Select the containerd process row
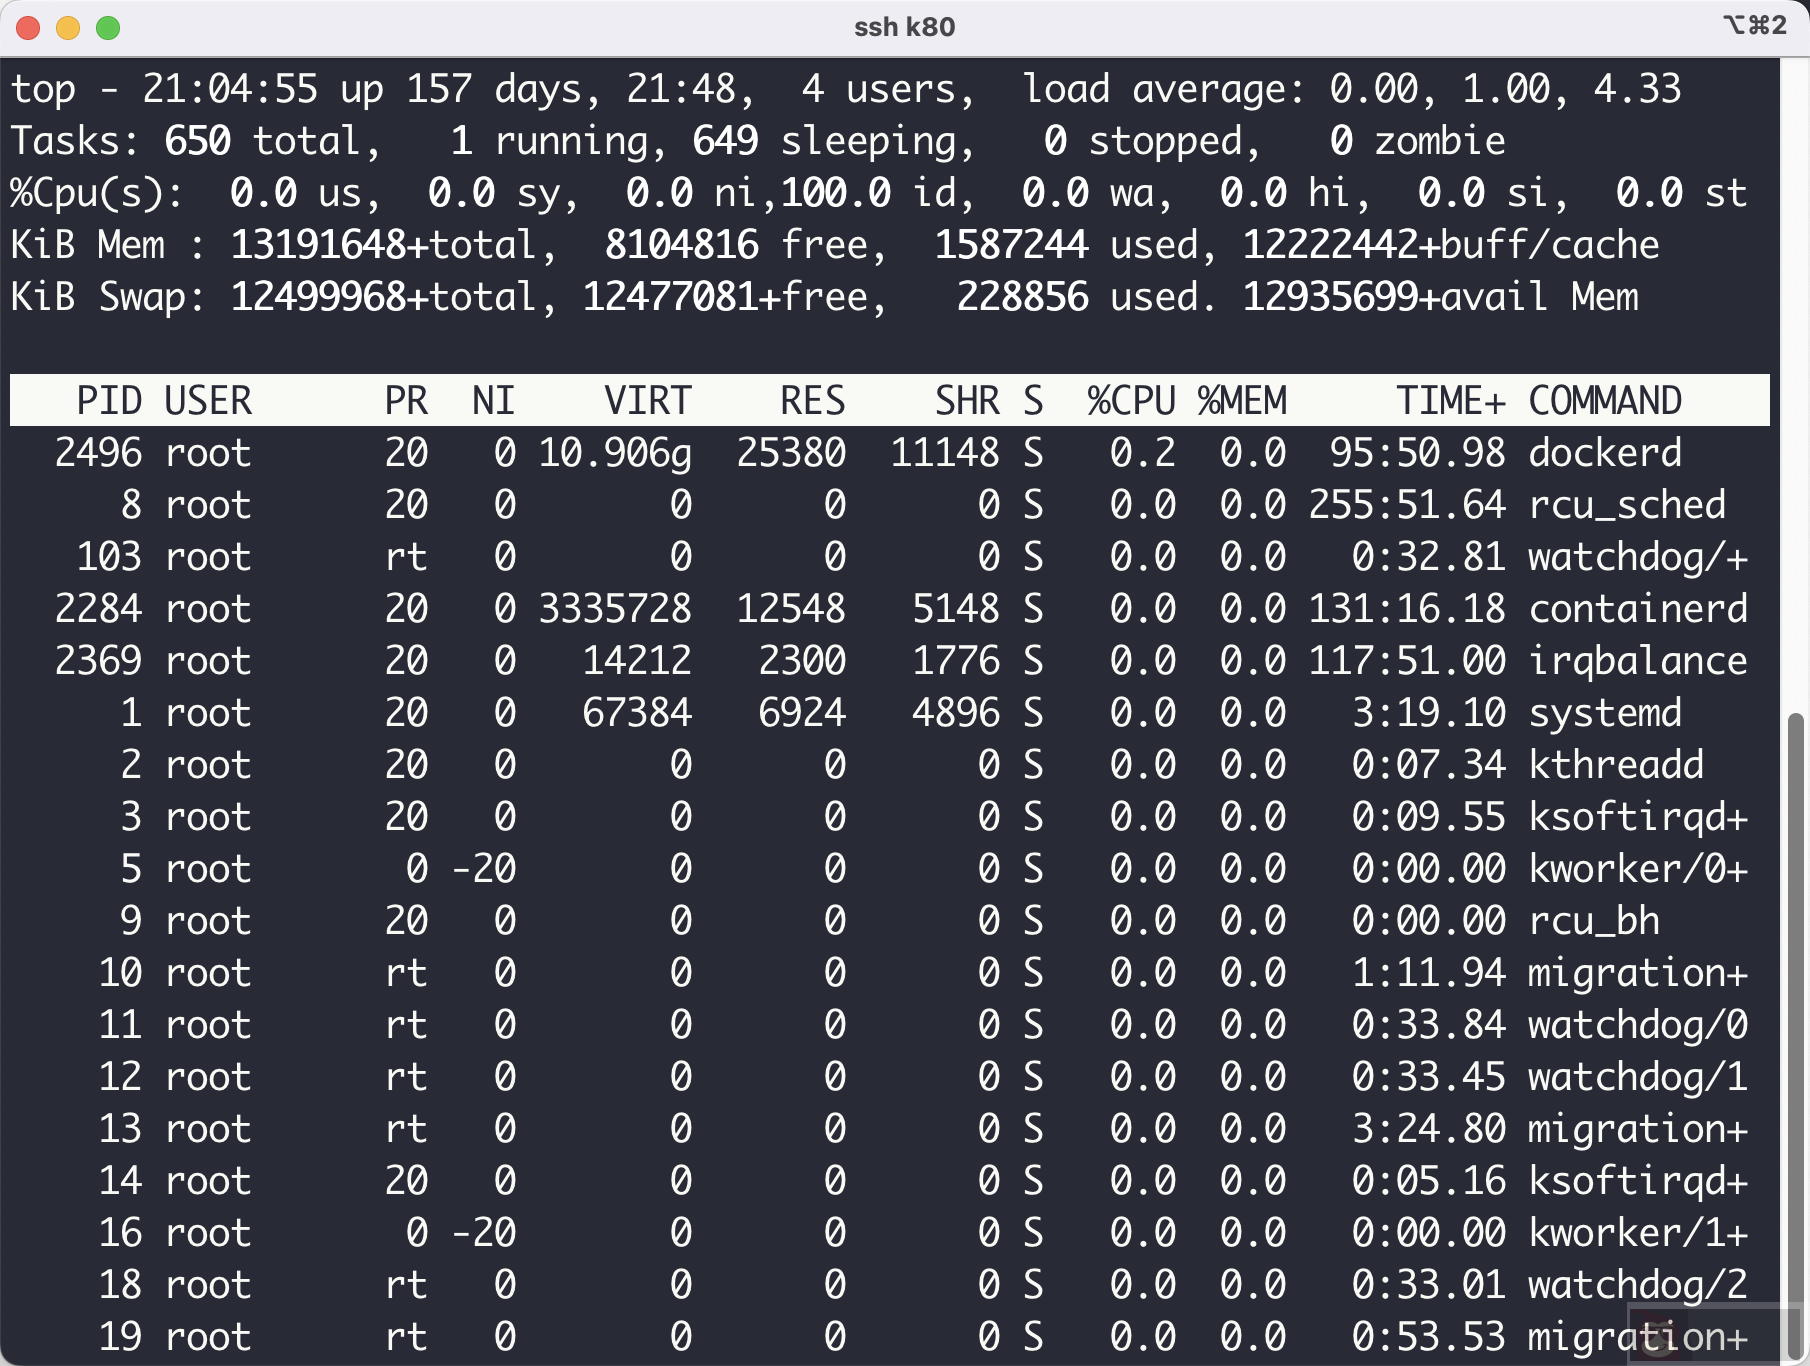The width and height of the screenshot is (1810, 1366). 900,608
